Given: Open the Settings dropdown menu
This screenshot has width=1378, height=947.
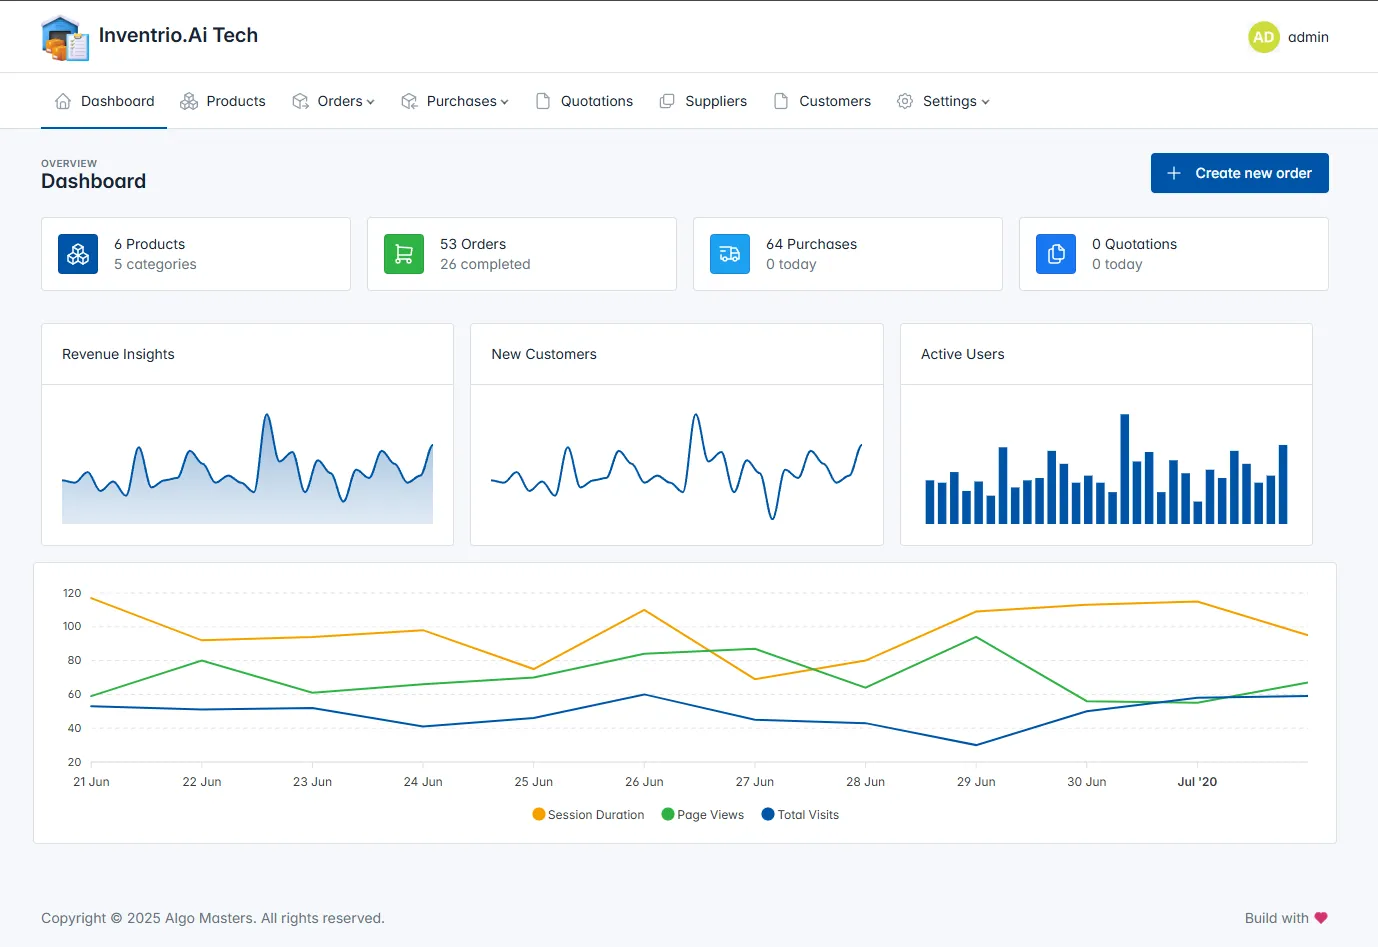Looking at the screenshot, I should (x=943, y=101).
